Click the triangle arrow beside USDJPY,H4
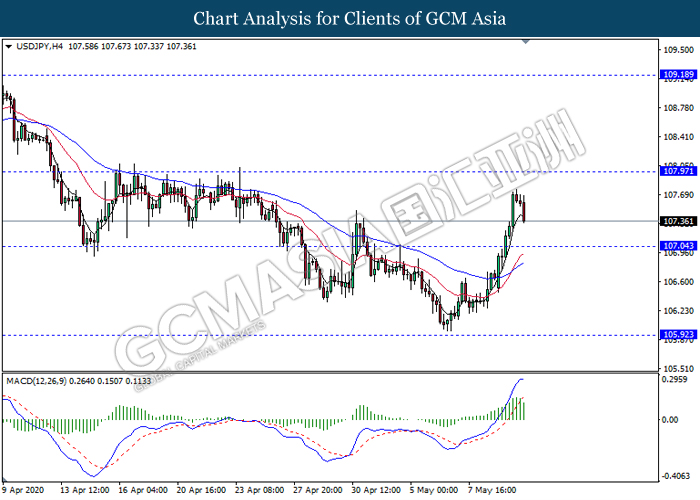 point(9,46)
